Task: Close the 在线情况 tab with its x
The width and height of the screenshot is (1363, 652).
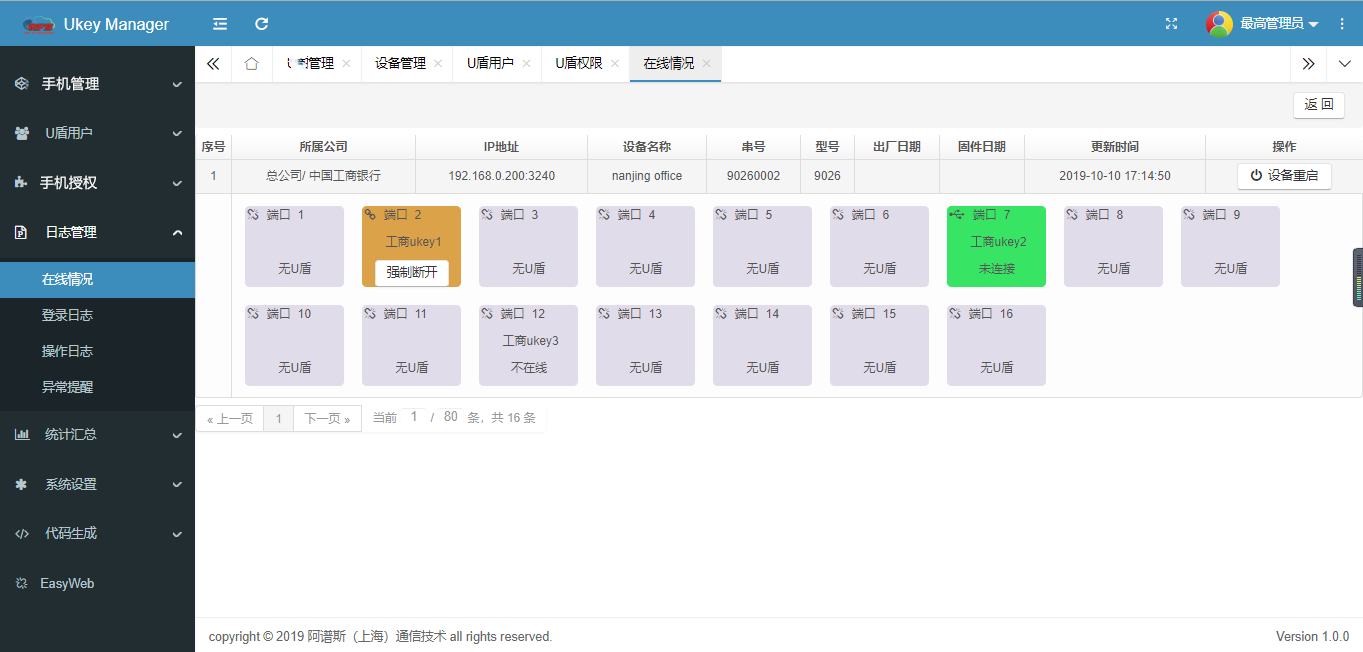Action: (706, 63)
